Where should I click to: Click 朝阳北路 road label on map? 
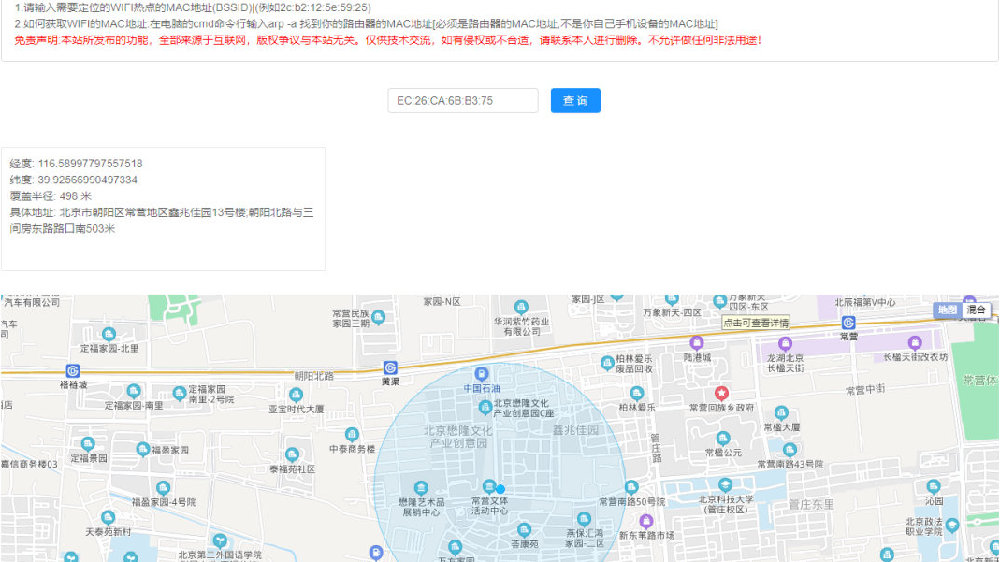coord(314,376)
